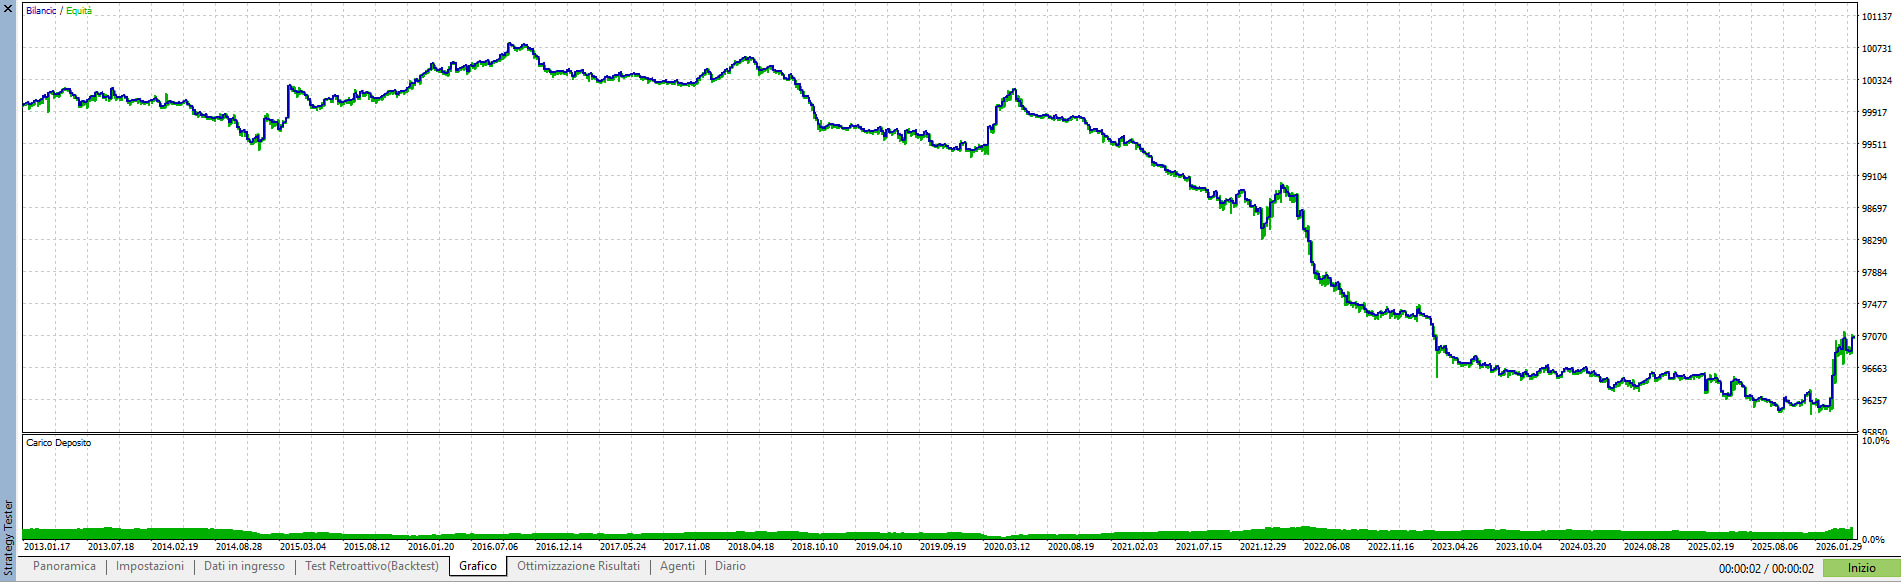This screenshot has height=583, width=1901.
Task: Click the 2024.08.28 date axis label
Action: (x=1647, y=547)
